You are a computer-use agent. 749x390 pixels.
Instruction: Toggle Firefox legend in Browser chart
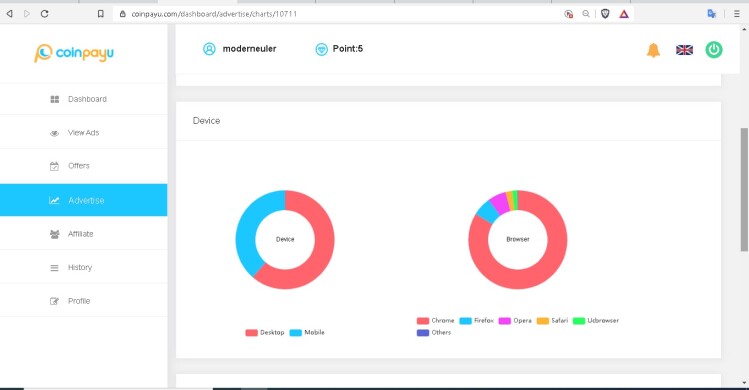click(x=477, y=321)
